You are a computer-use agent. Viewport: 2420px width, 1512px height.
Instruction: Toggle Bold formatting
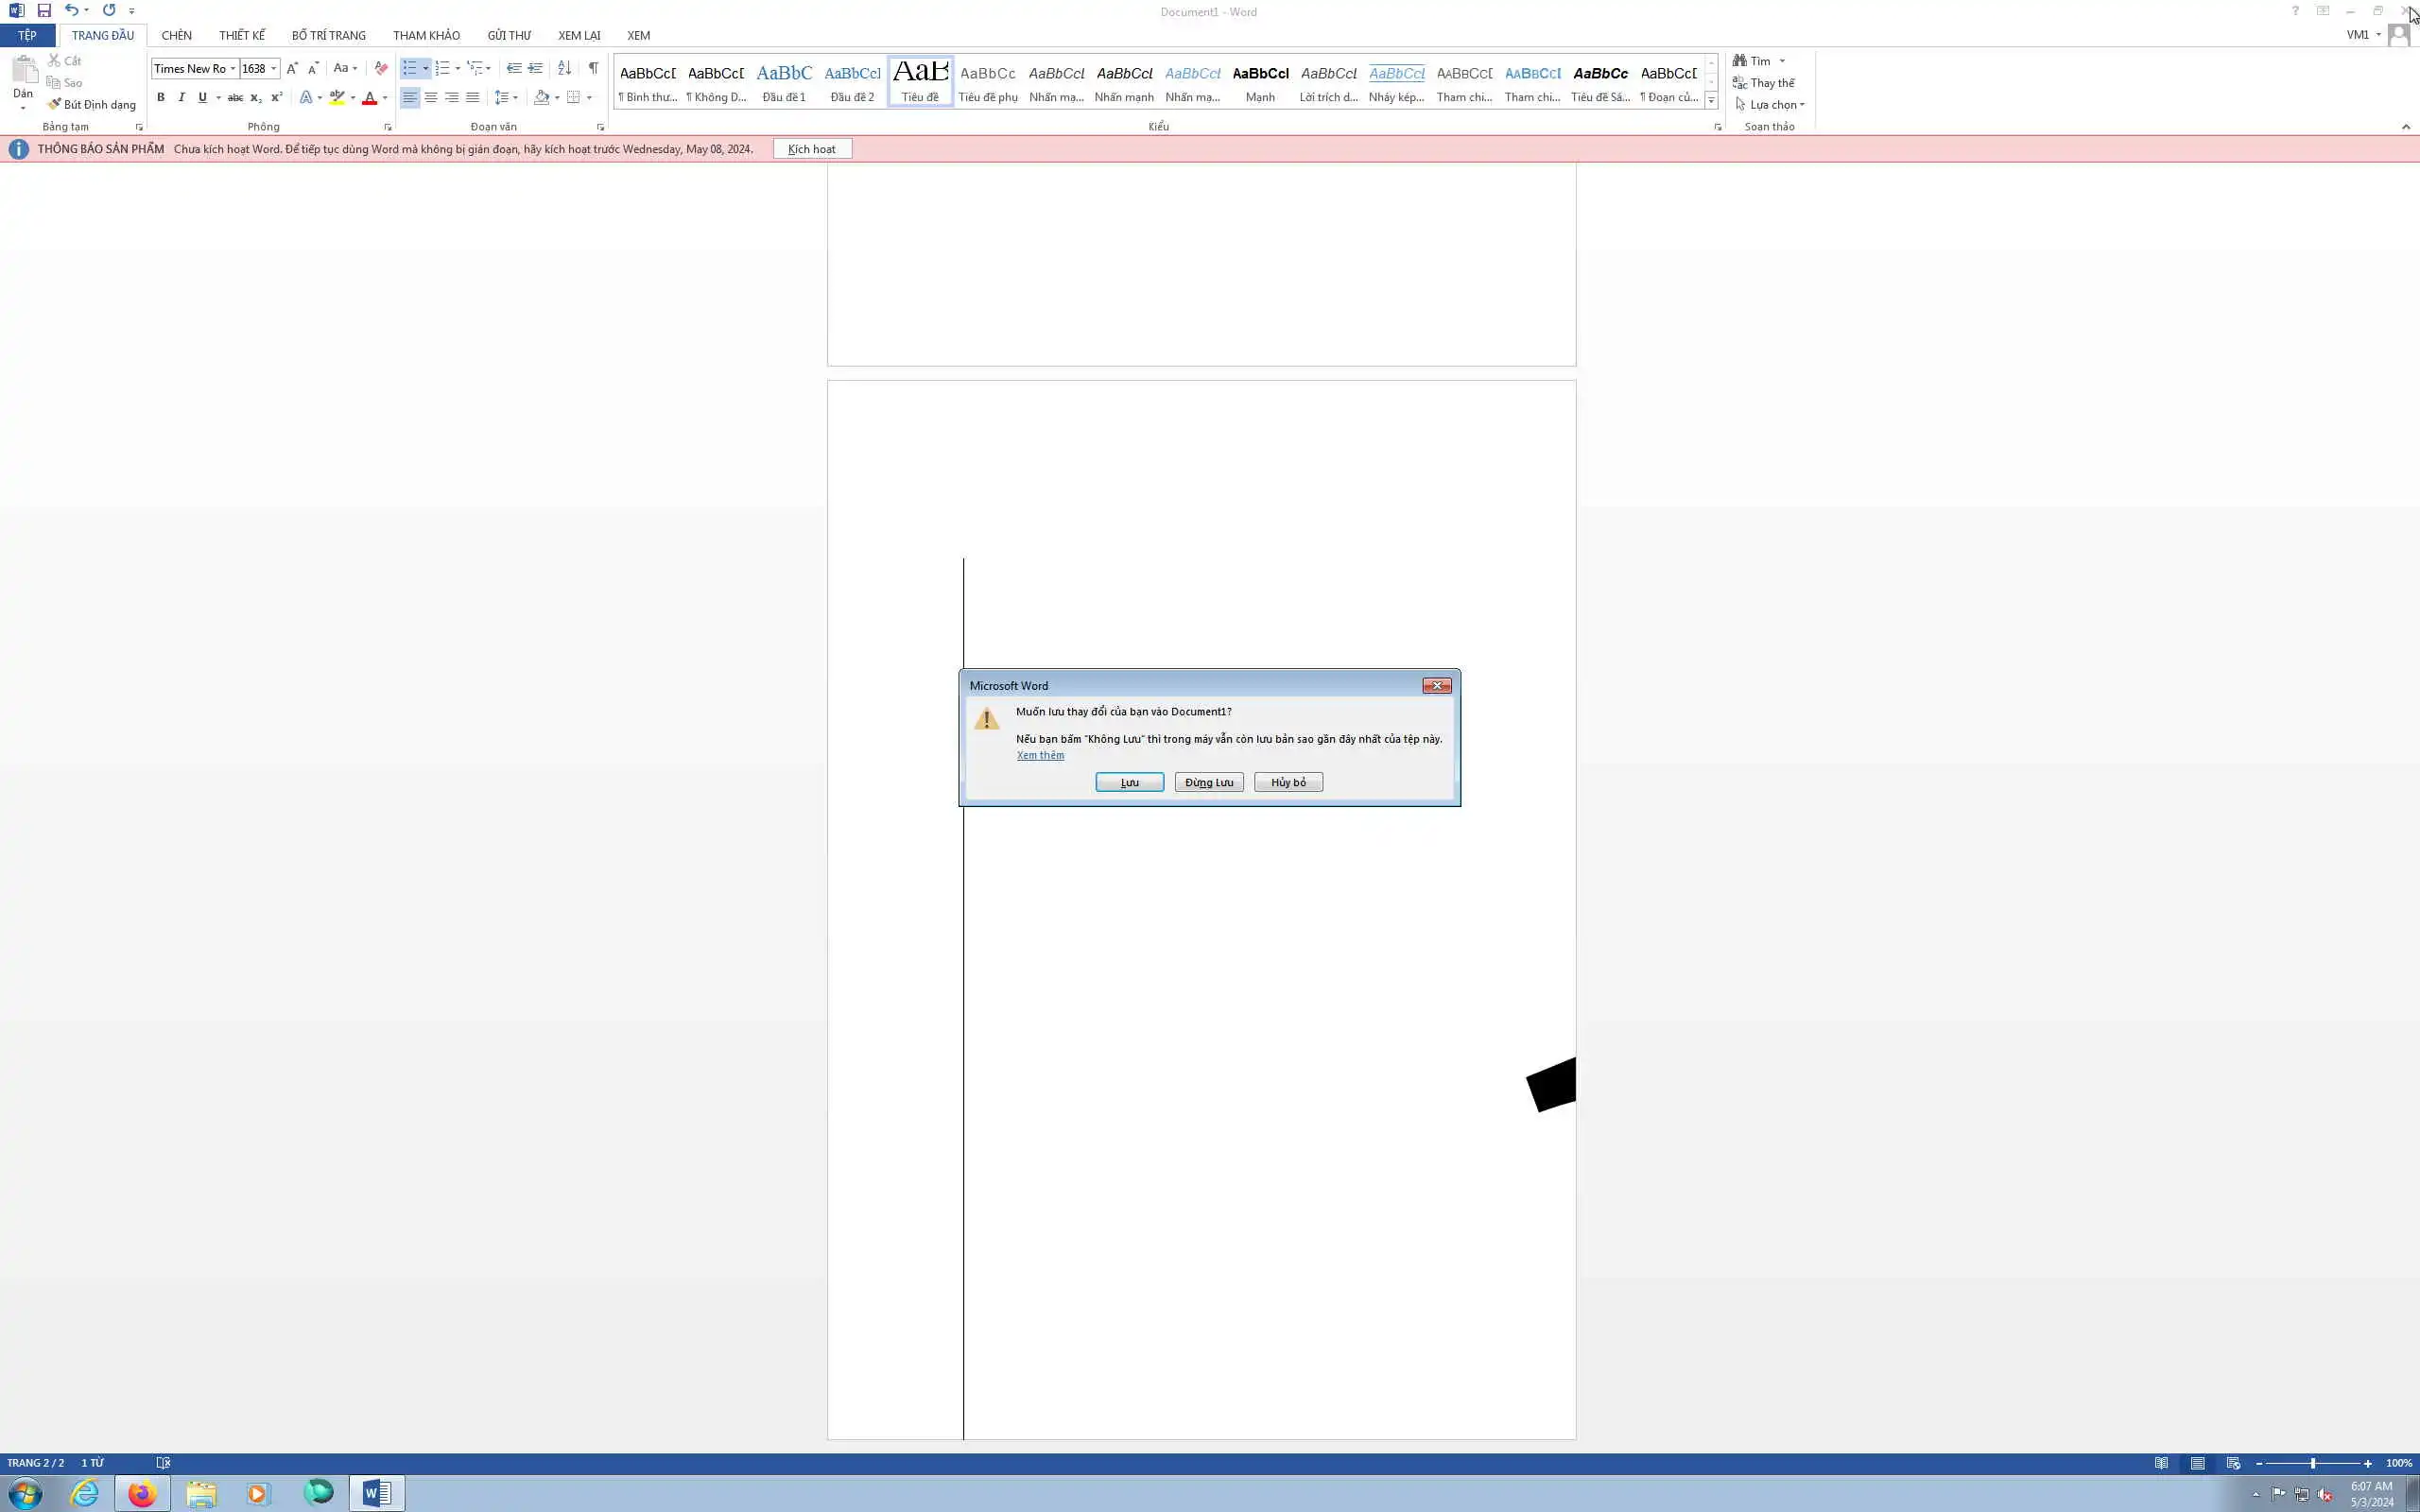point(160,97)
